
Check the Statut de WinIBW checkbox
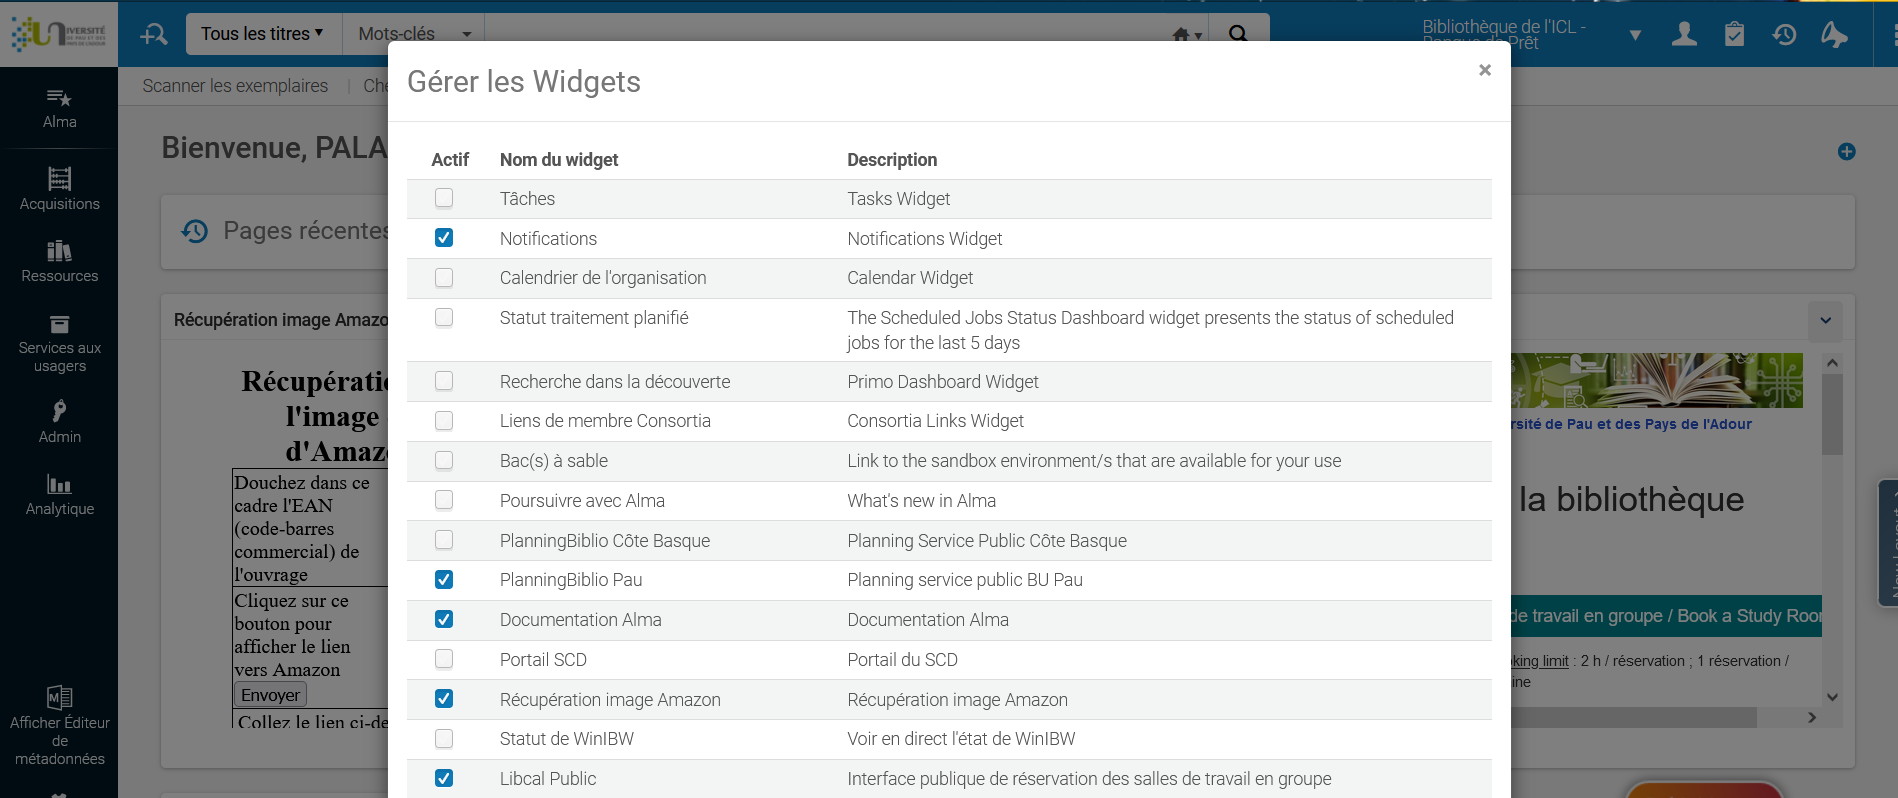(444, 739)
